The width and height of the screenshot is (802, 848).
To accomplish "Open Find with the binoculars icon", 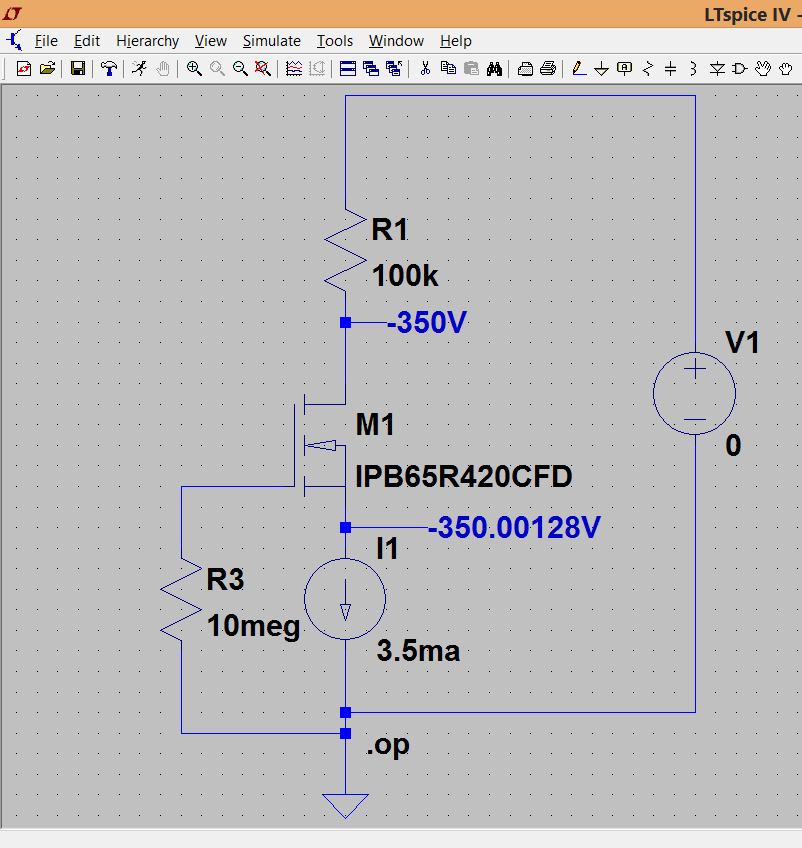I will (x=494, y=69).
